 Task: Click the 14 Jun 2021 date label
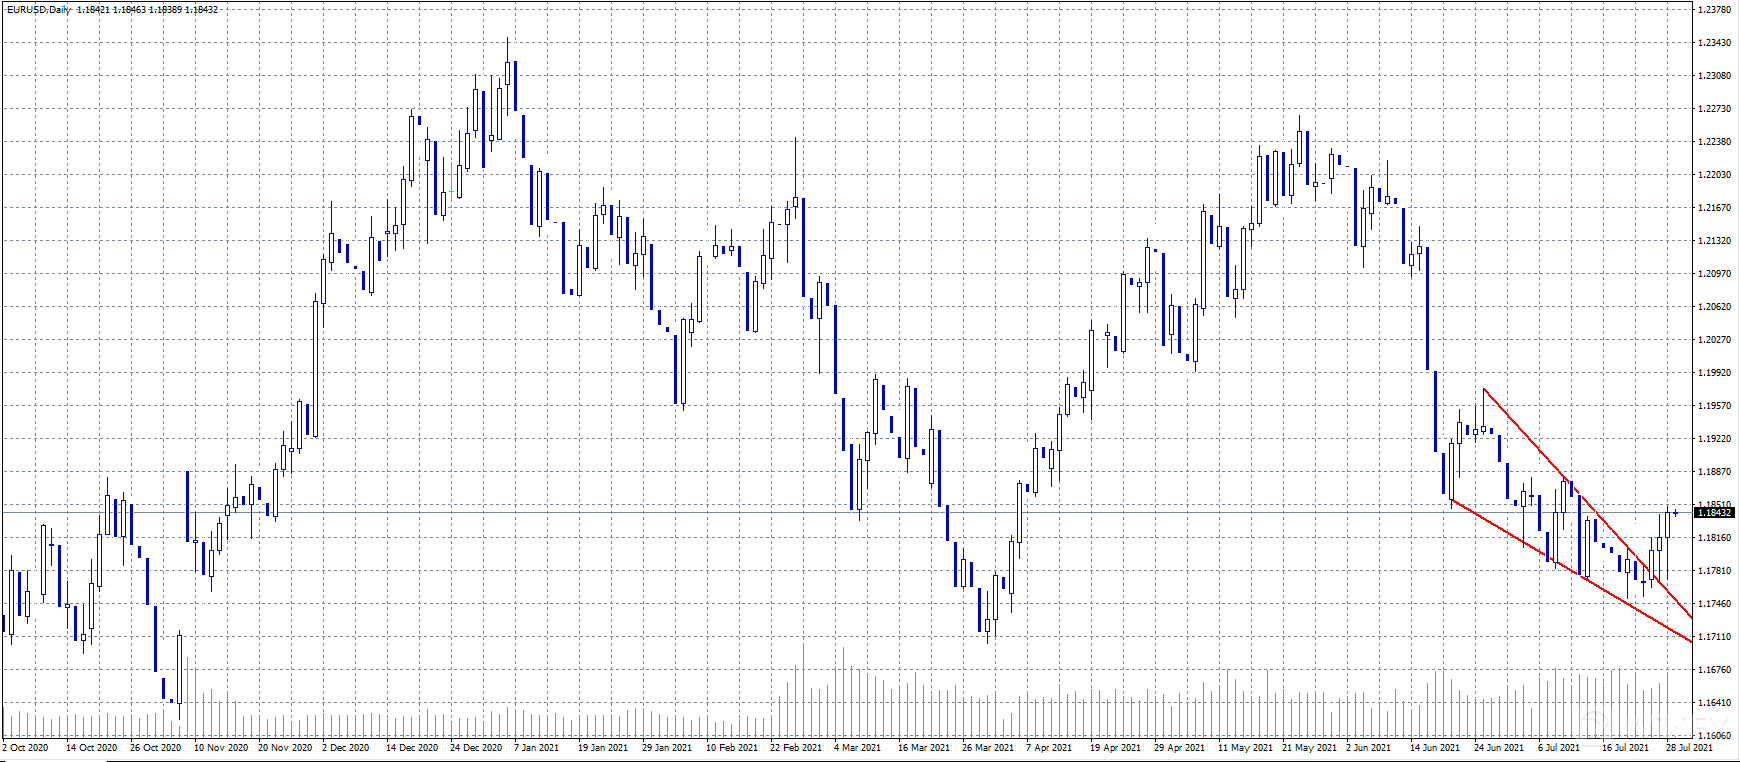point(1435,748)
